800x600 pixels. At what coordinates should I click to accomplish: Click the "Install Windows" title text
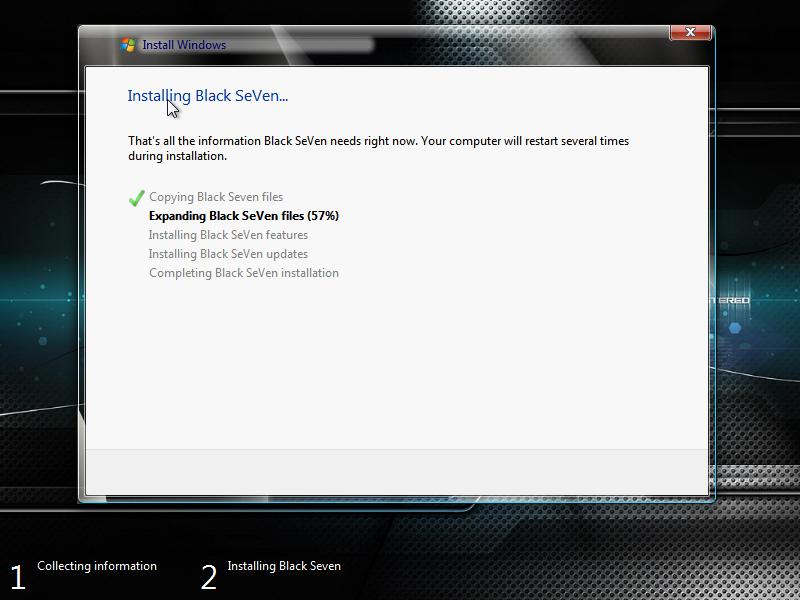point(184,45)
